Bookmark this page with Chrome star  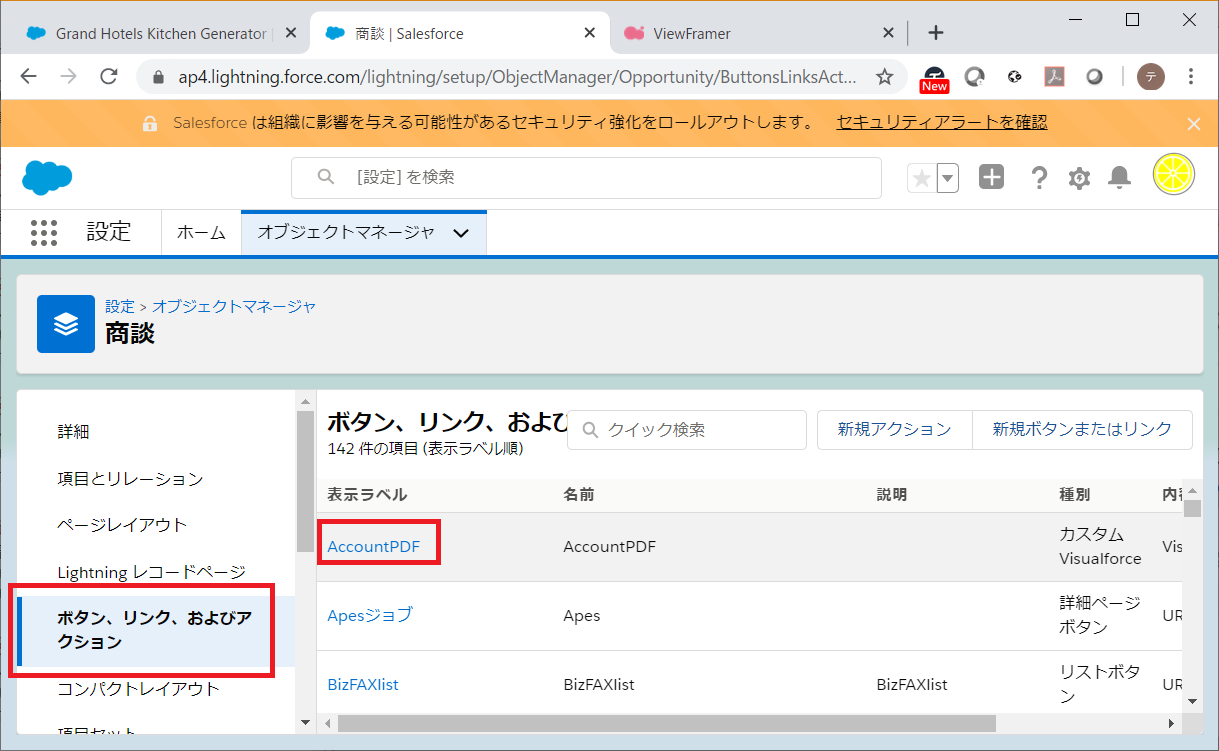click(x=884, y=77)
